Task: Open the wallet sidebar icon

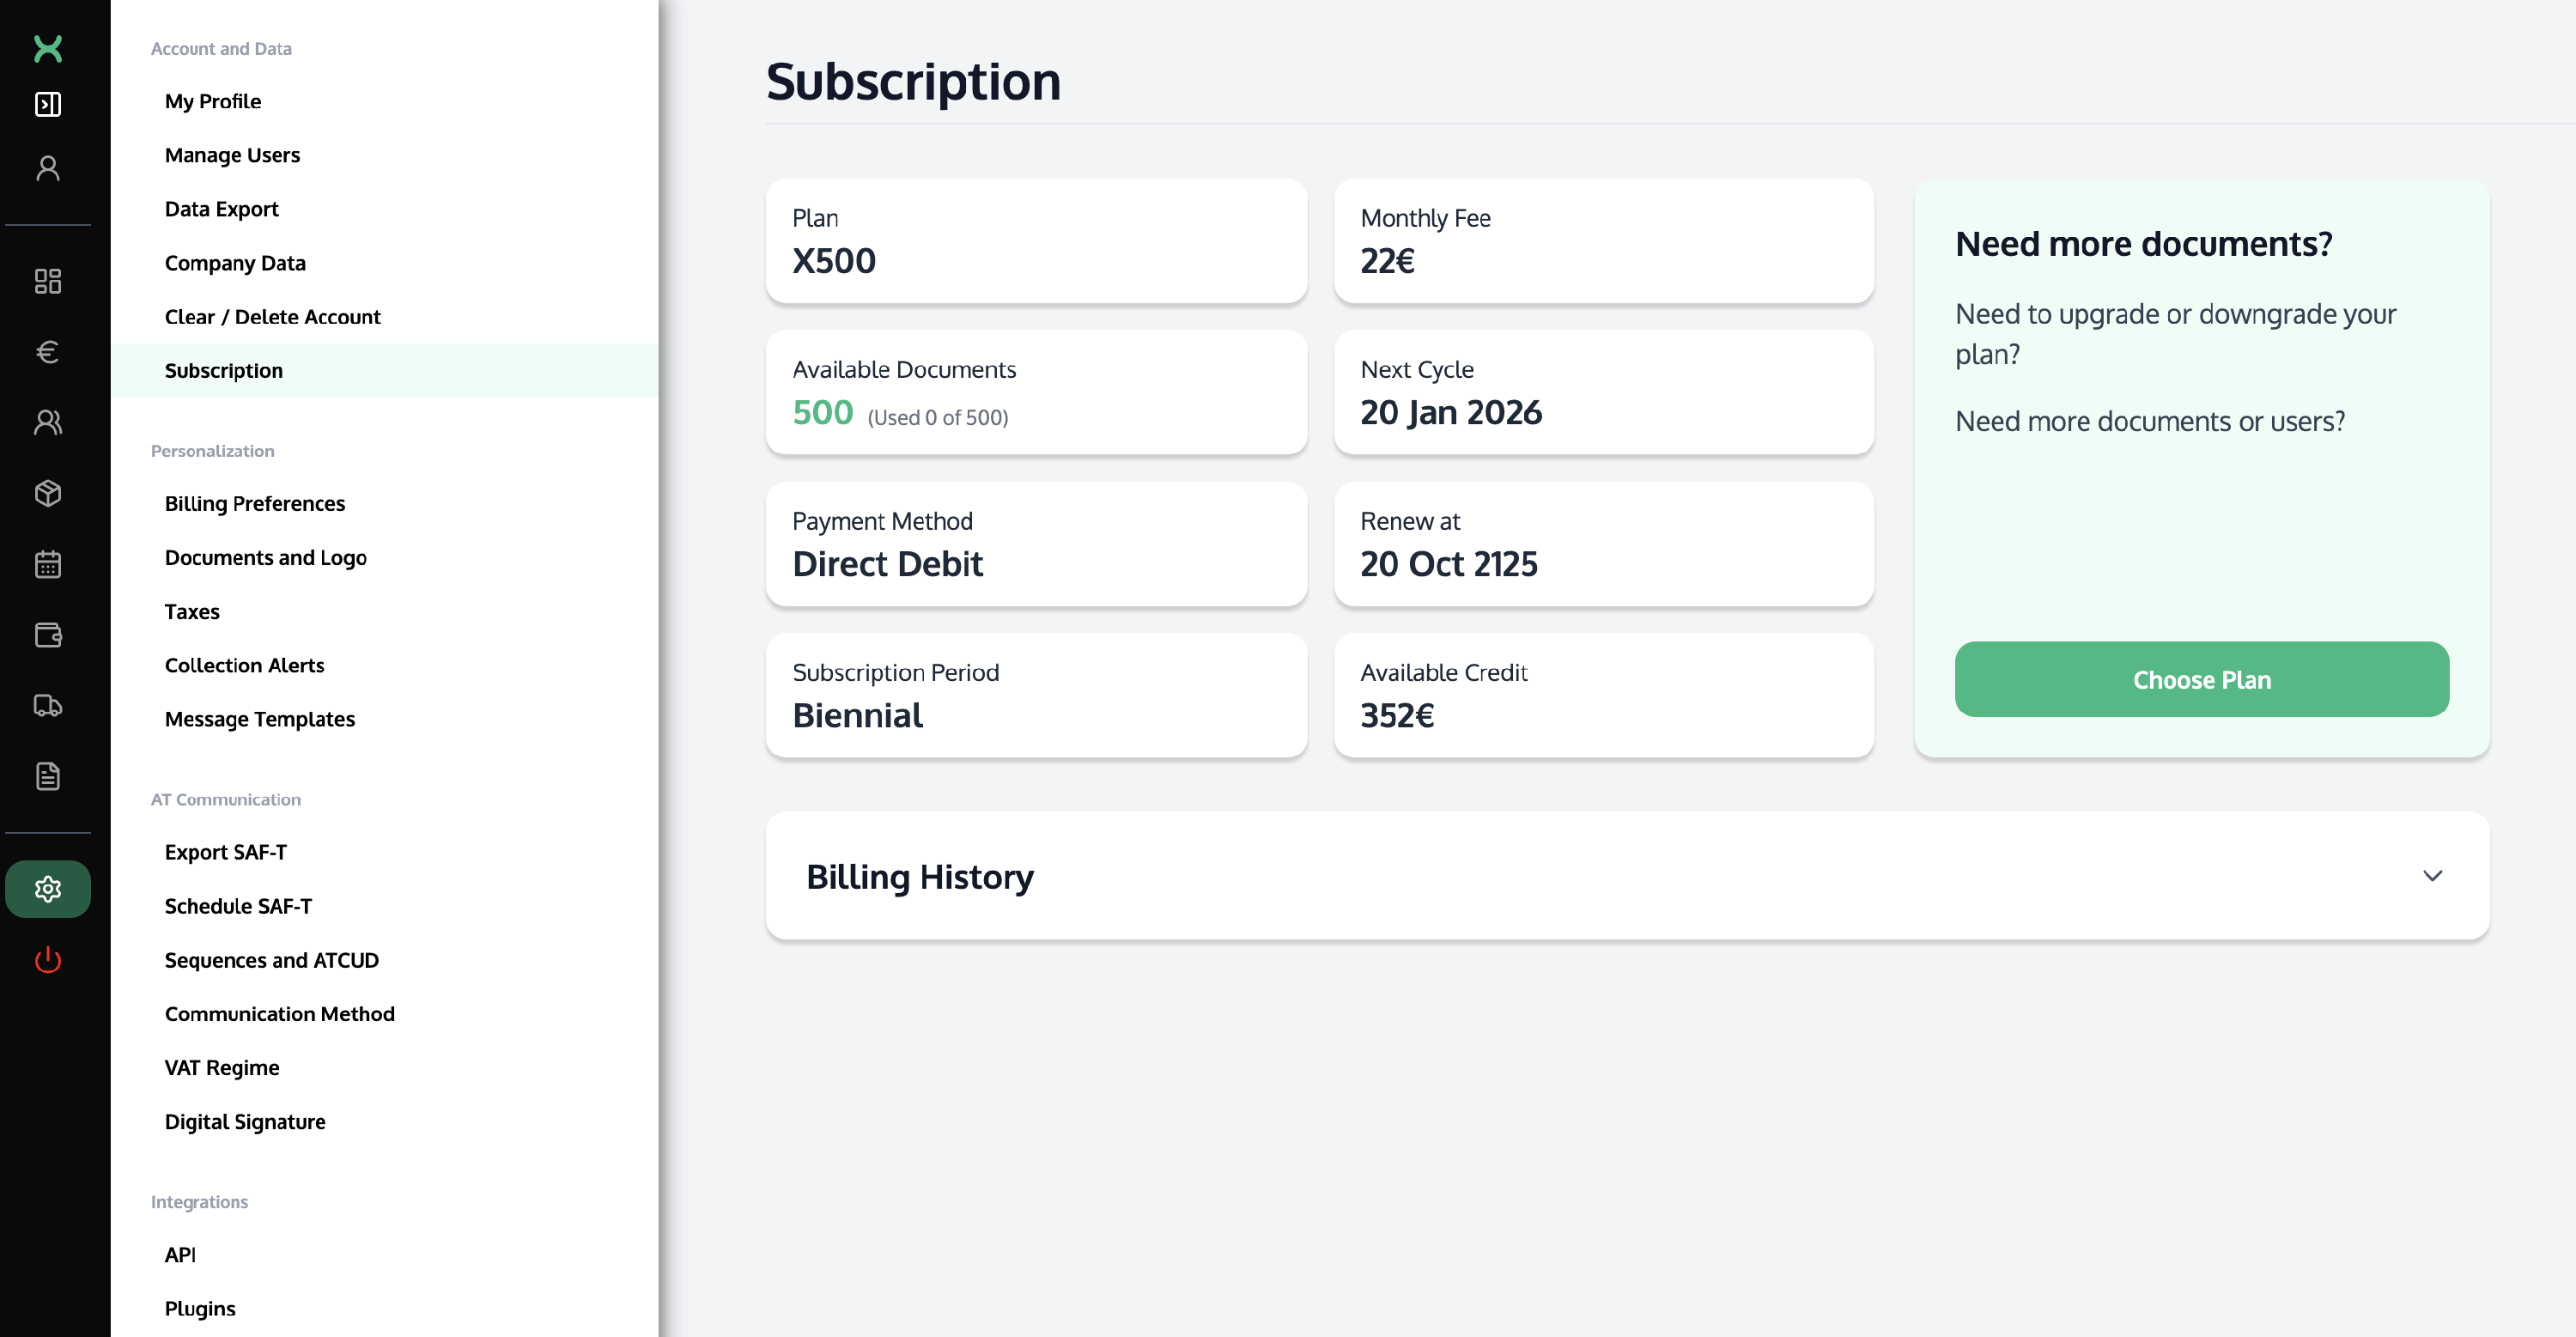Action: pyautogui.click(x=48, y=635)
